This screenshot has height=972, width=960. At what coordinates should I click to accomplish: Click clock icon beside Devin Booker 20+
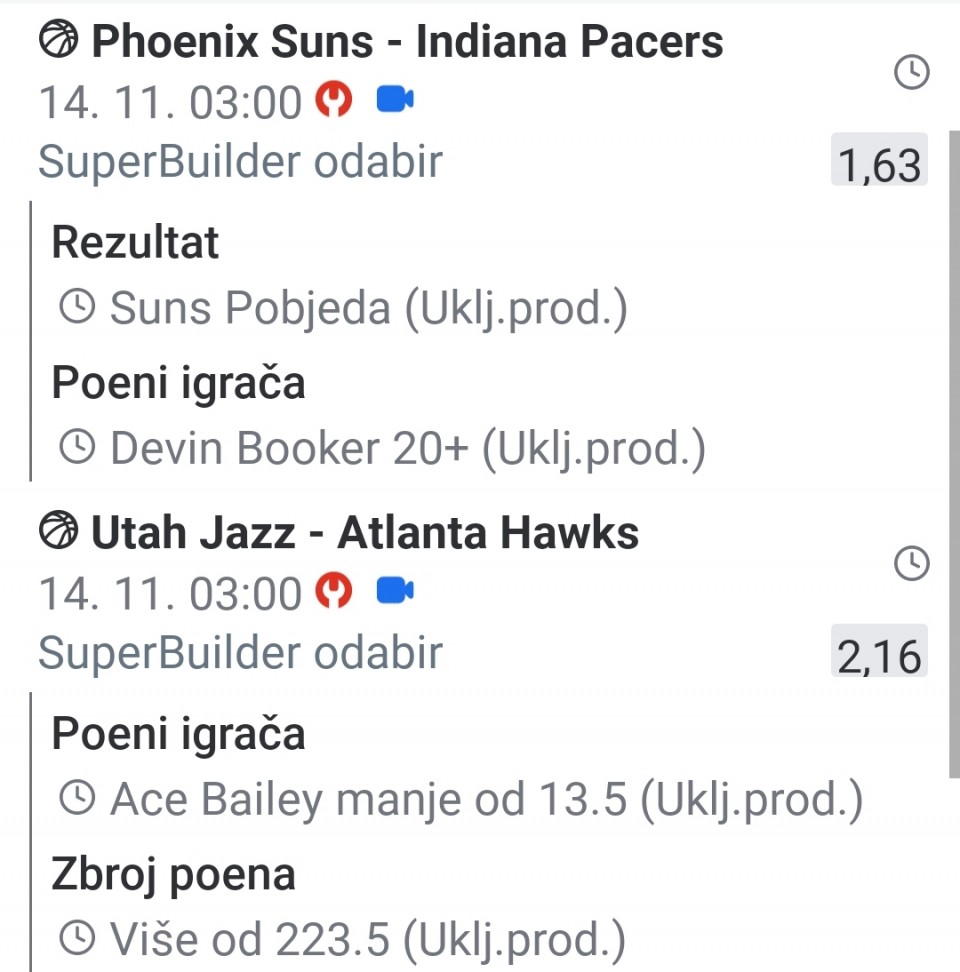tap(78, 448)
